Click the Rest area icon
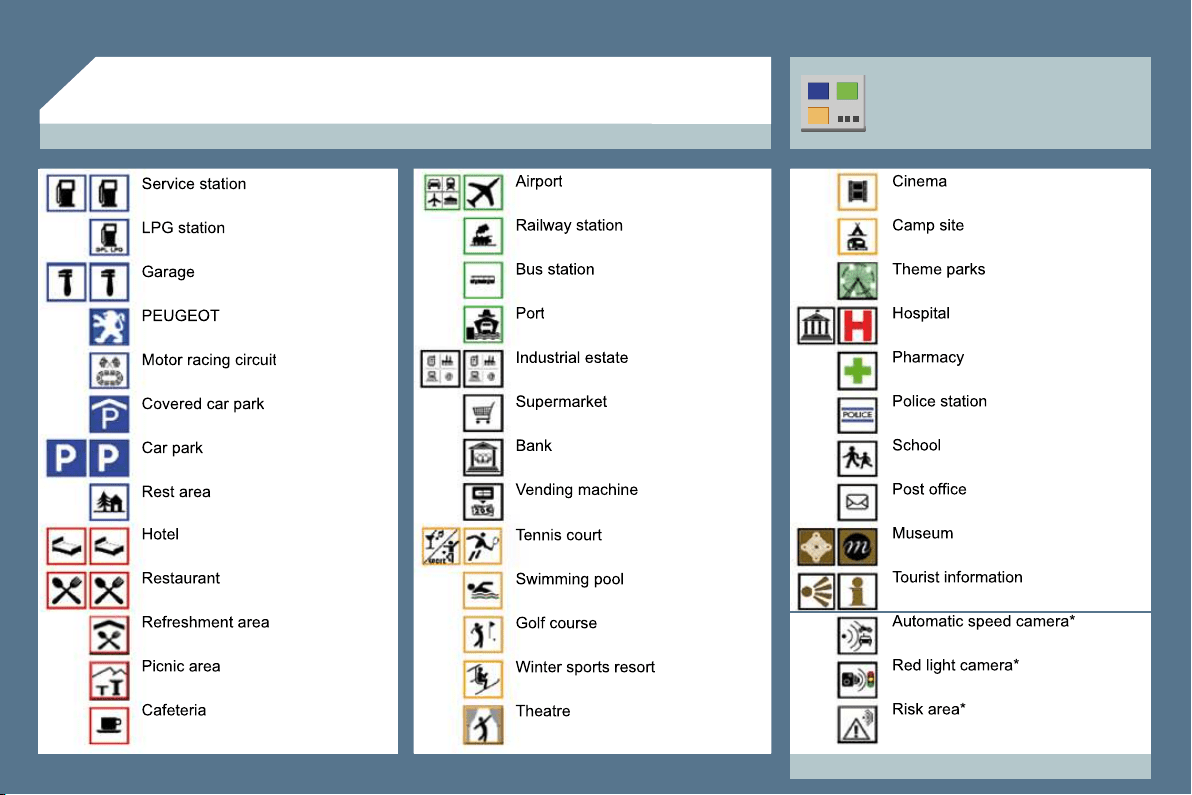Viewport: 1192px width, 795px height. click(x=109, y=502)
